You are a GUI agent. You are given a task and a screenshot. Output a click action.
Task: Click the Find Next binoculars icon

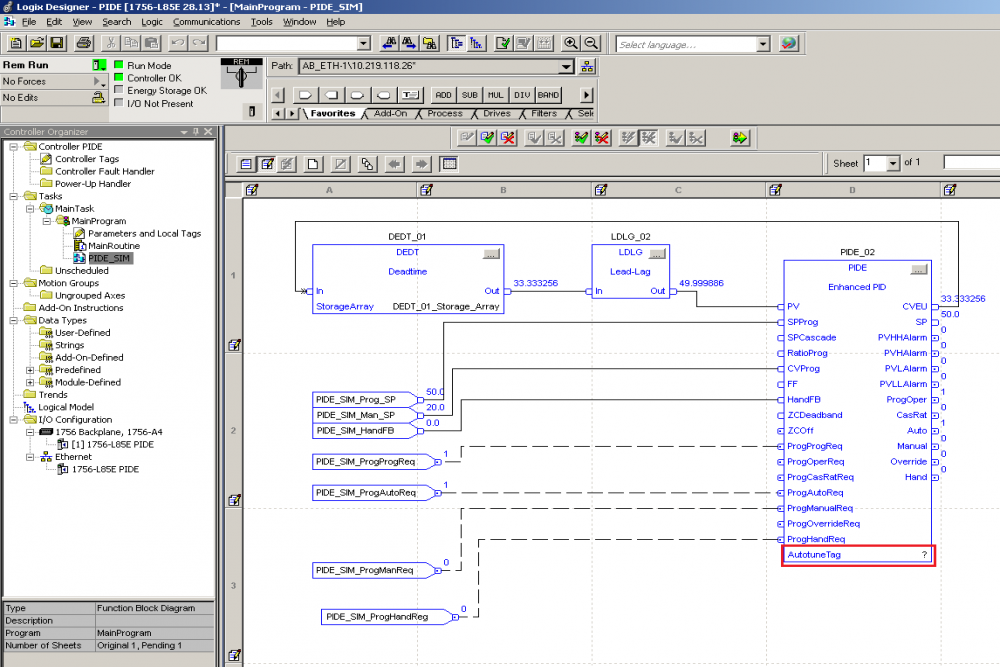point(409,43)
